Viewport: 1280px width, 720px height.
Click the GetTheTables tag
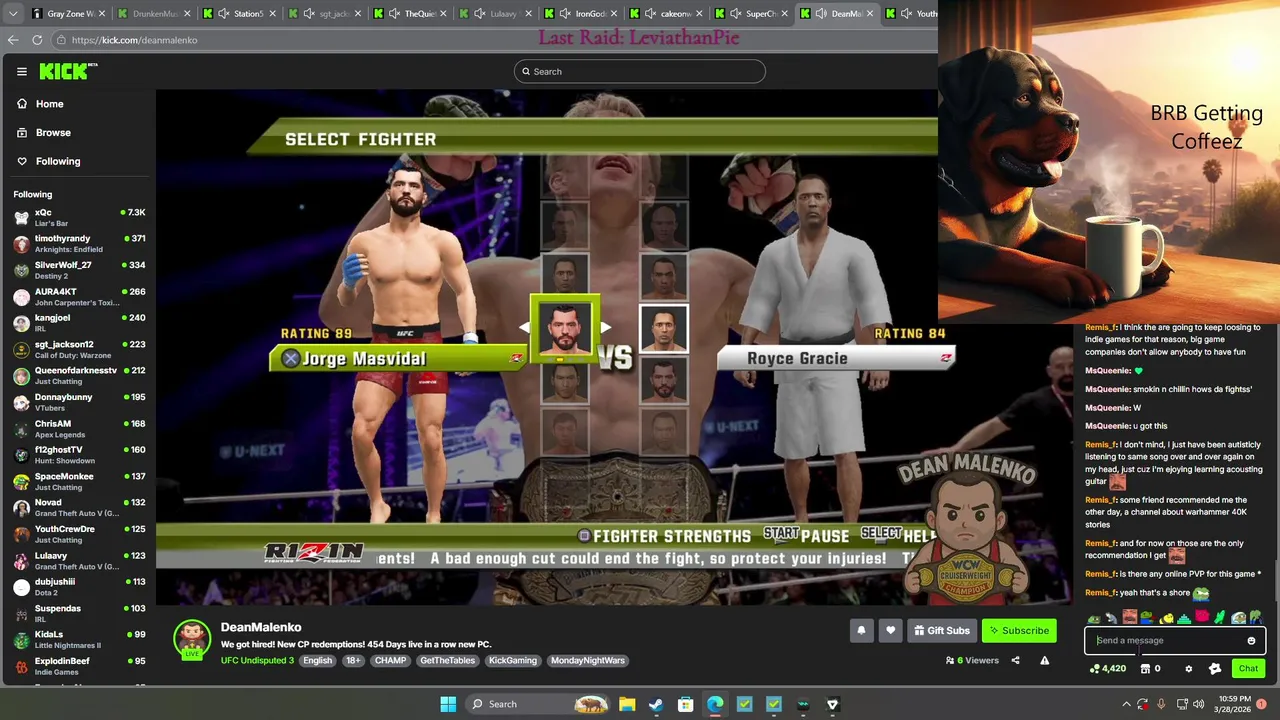[x=447, y=660]
